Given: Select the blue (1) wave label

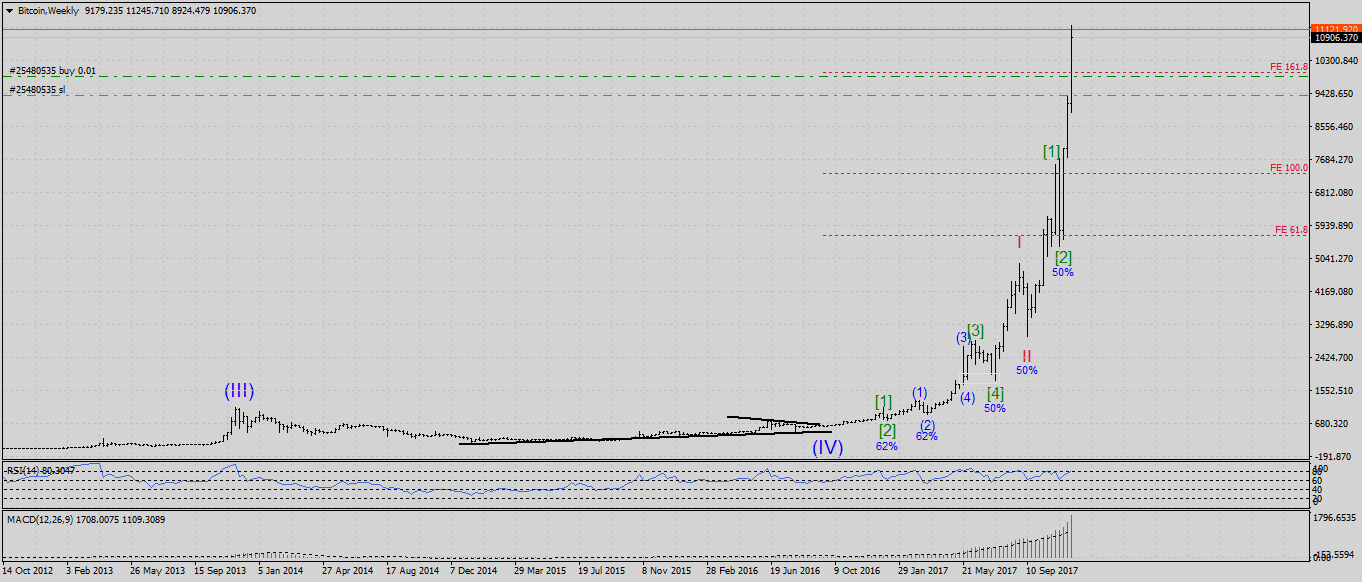Looking at the screenshot, I should [920, 393].
